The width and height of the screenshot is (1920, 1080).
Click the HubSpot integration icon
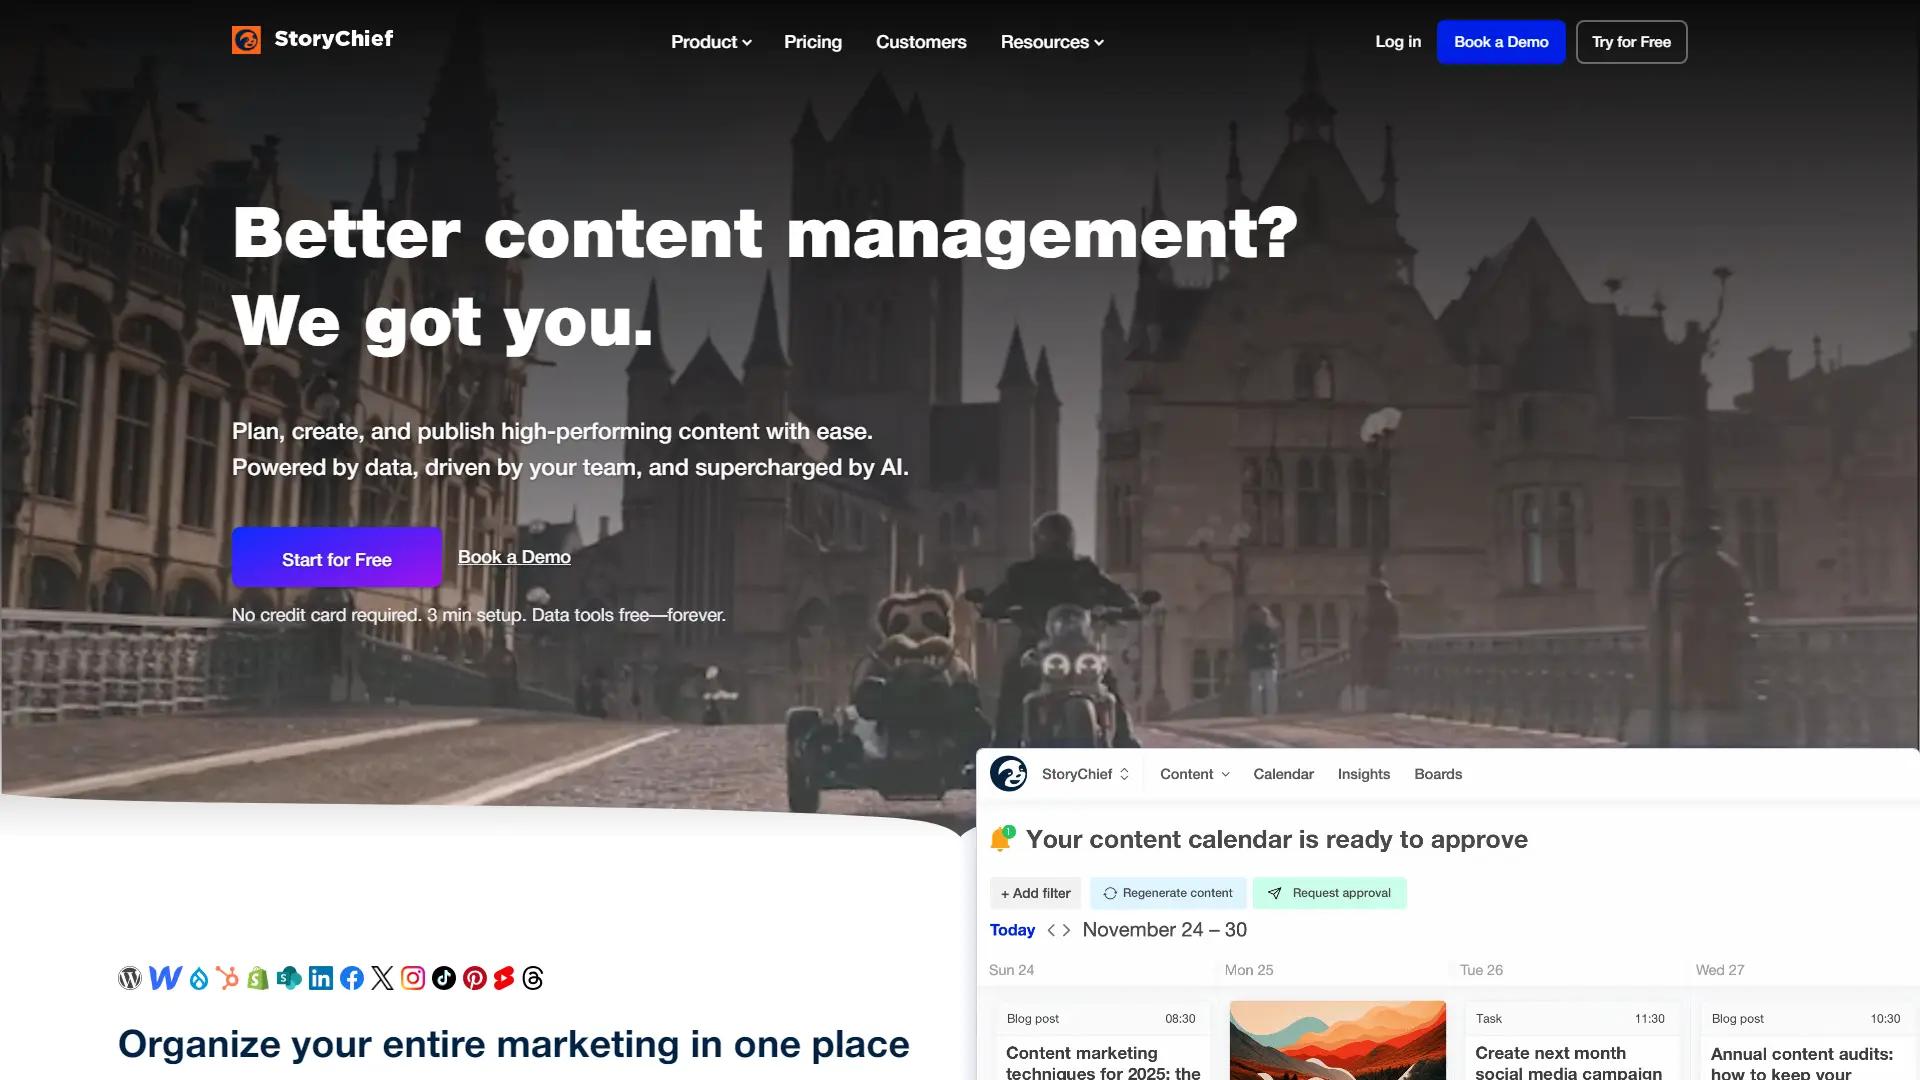point(228,978)
